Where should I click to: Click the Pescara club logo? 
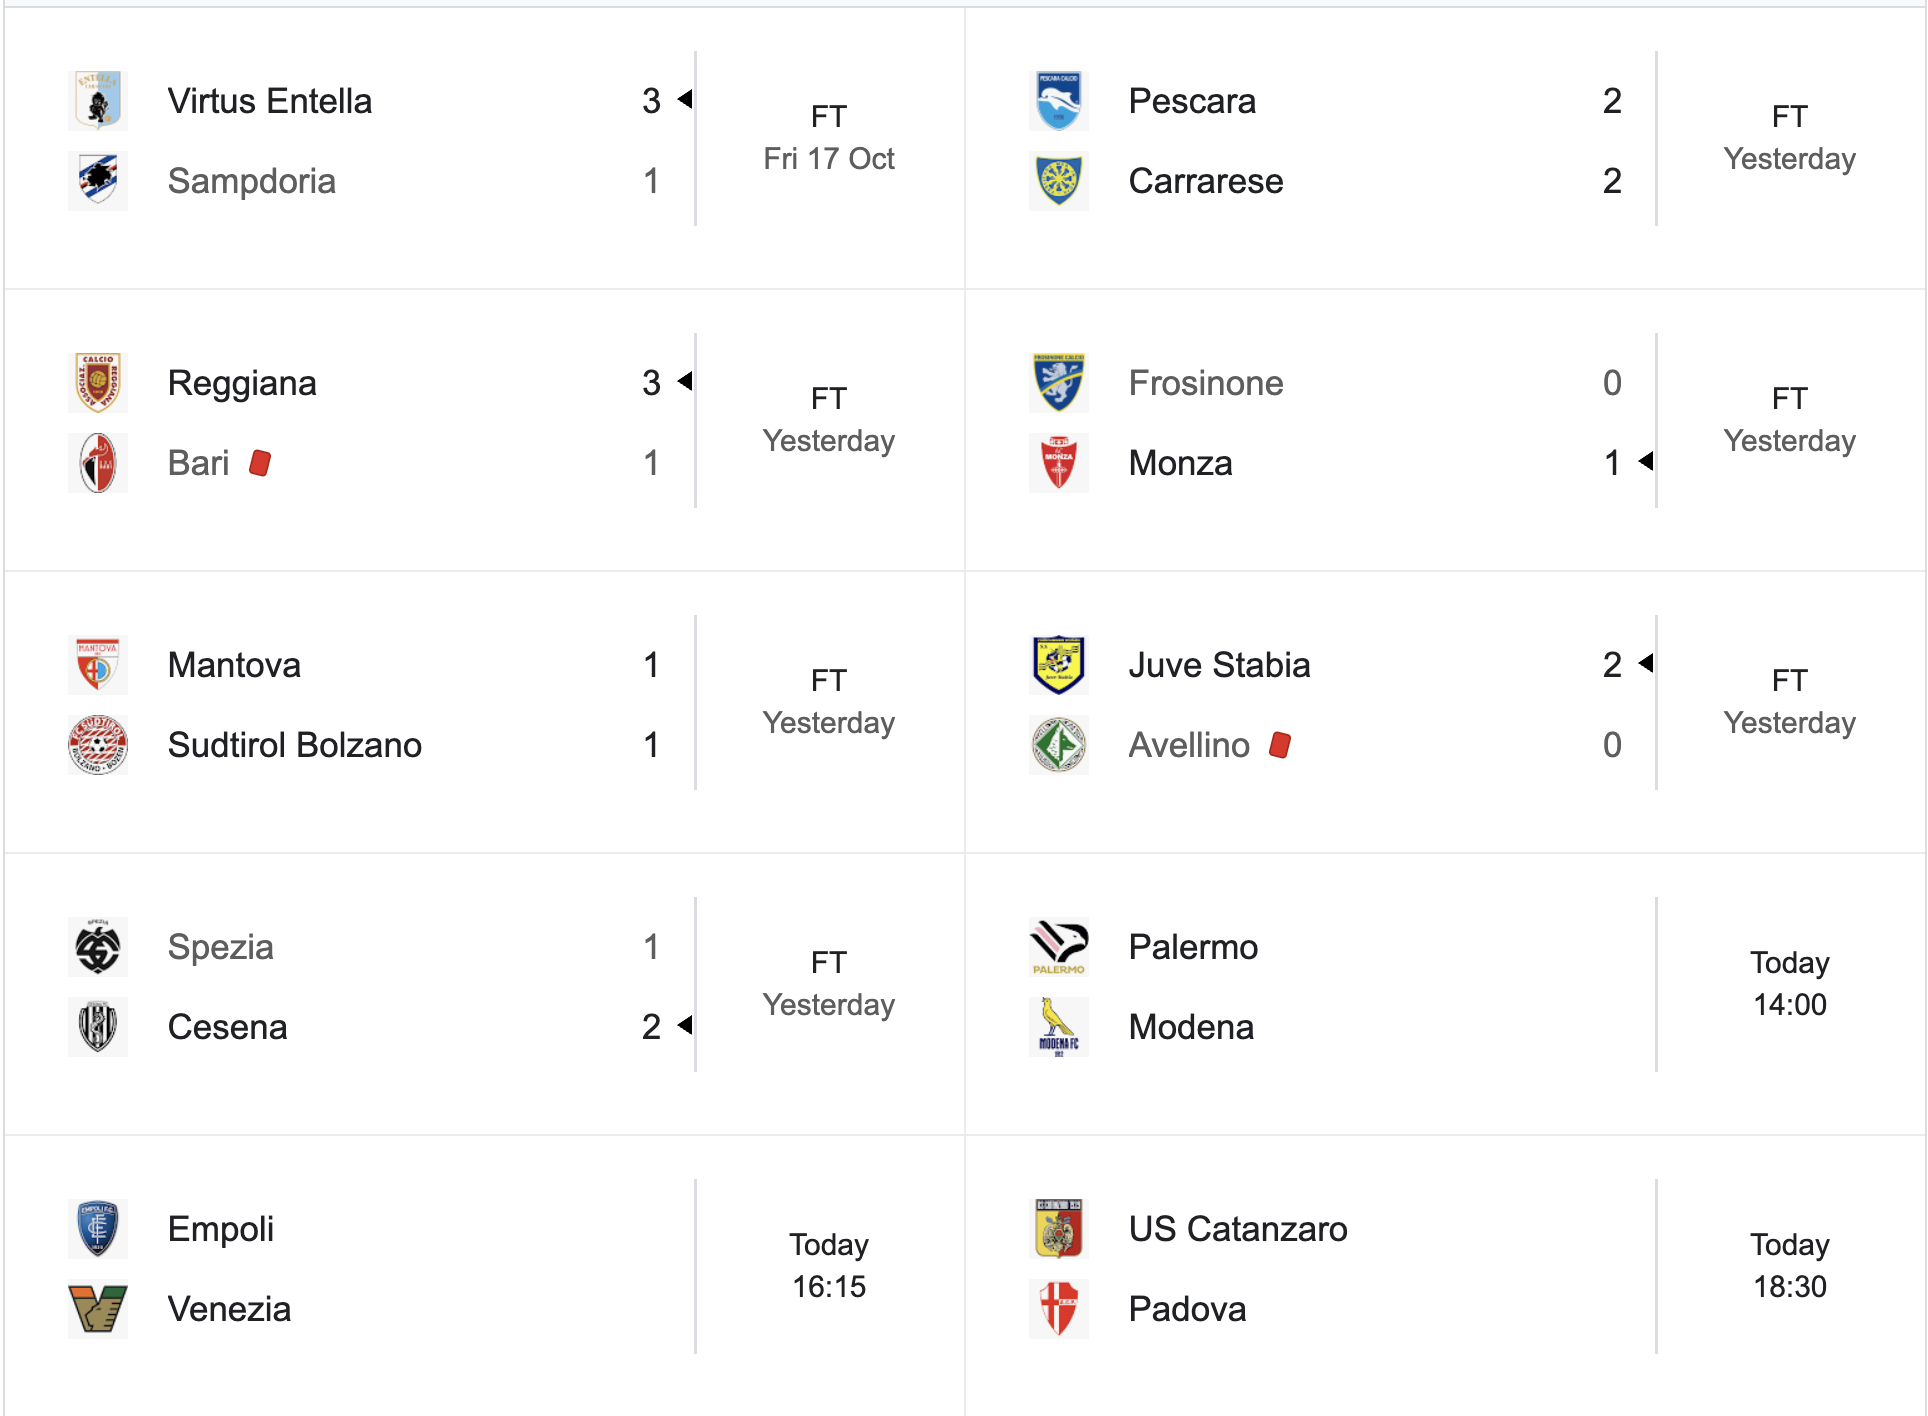(x=1058, y=100)
